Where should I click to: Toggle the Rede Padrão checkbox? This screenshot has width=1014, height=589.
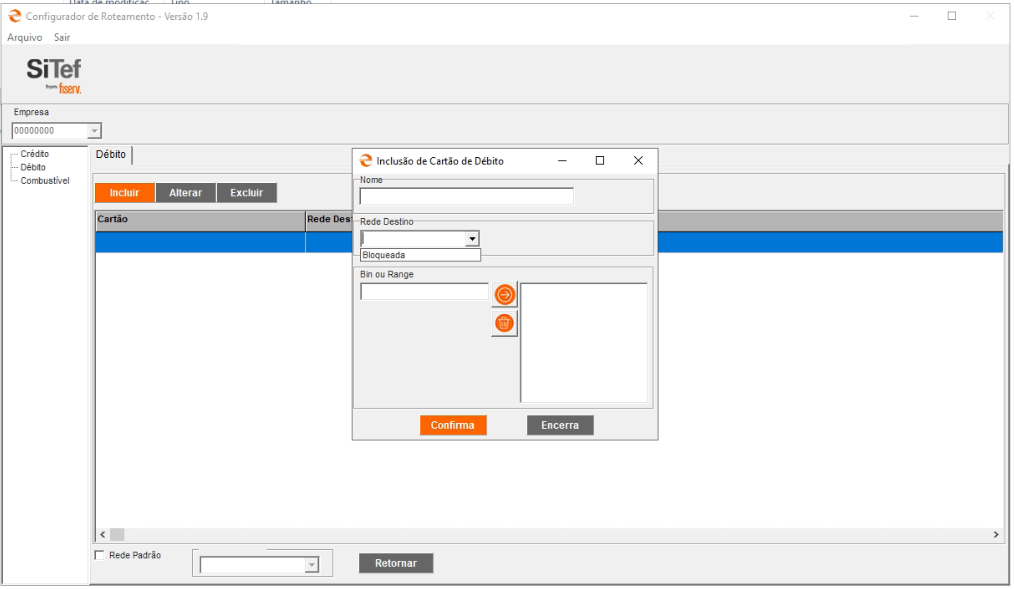tap(100, 555)
